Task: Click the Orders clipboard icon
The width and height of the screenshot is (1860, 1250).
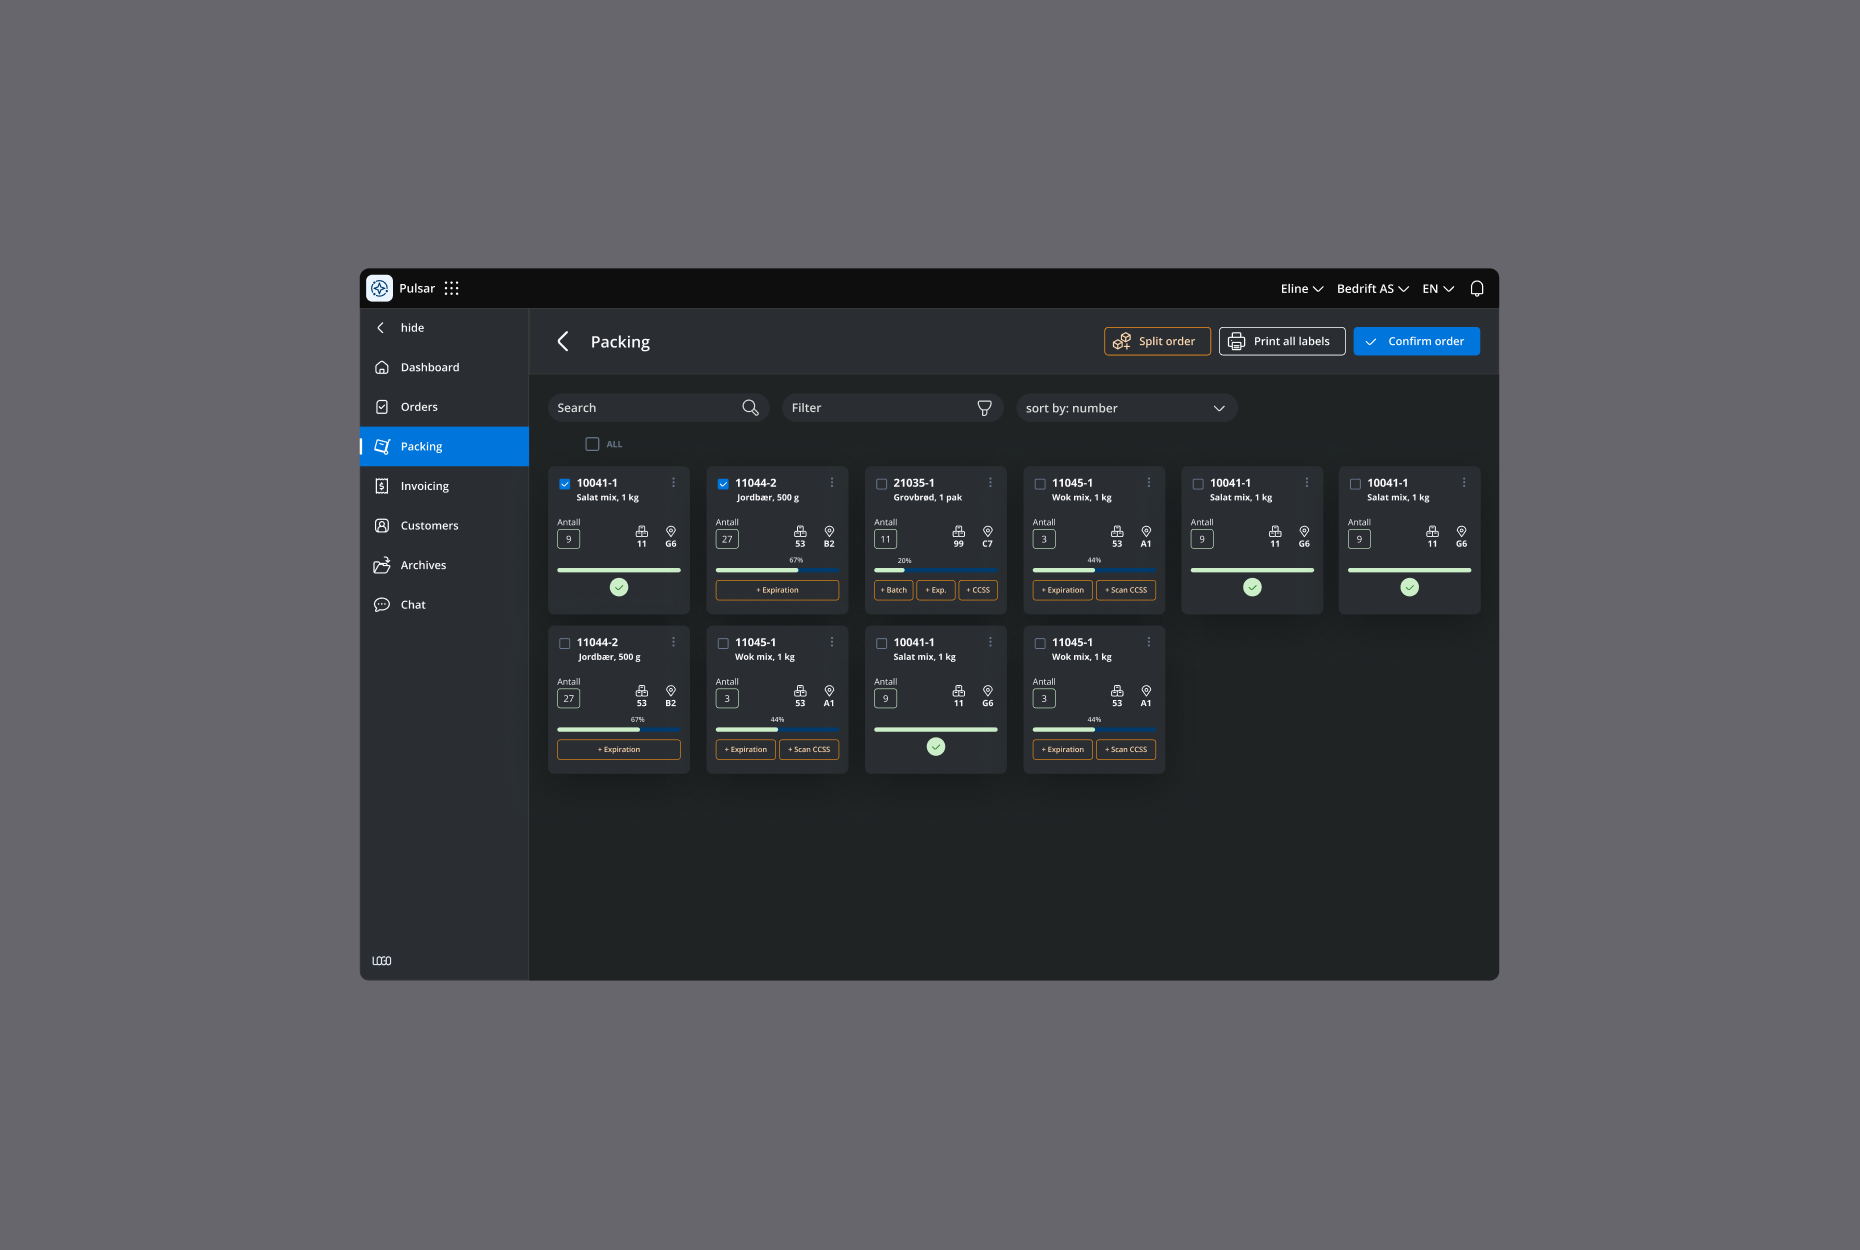Action: 382,407
